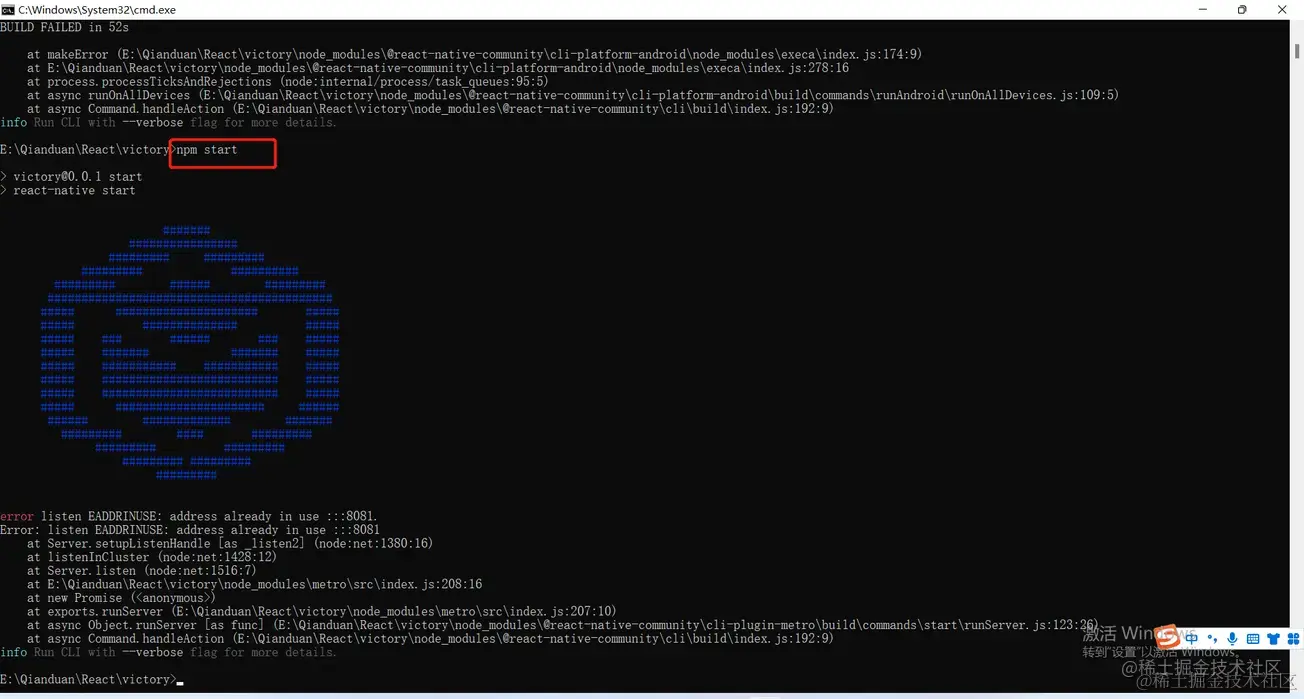Open the skin shirt icon in the IME toolbar
This screenshot has width=1304, height=699.
point(1273,638)
